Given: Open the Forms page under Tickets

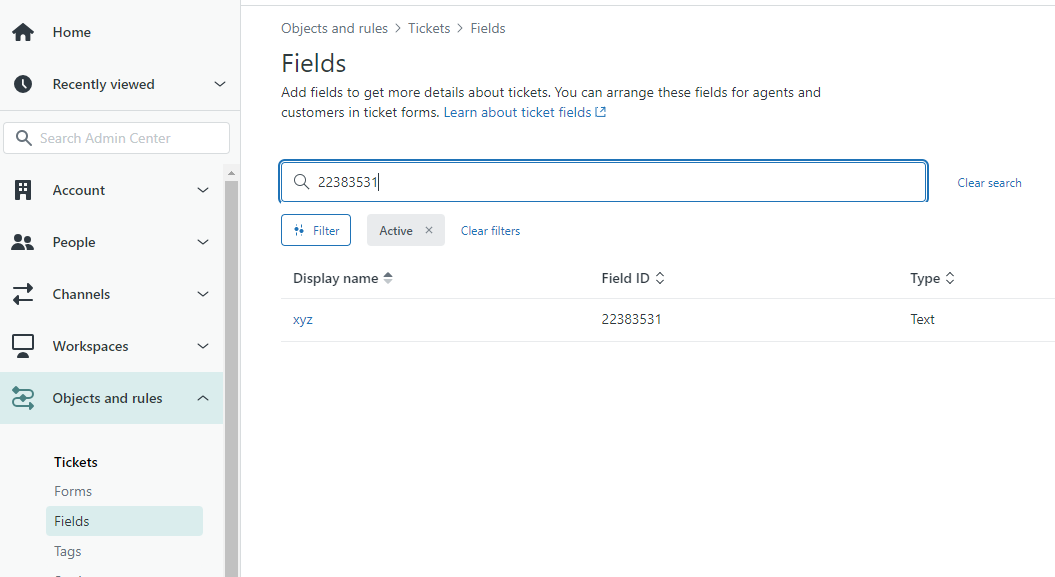Looking at the screenshot, I should tap(73, 491).
